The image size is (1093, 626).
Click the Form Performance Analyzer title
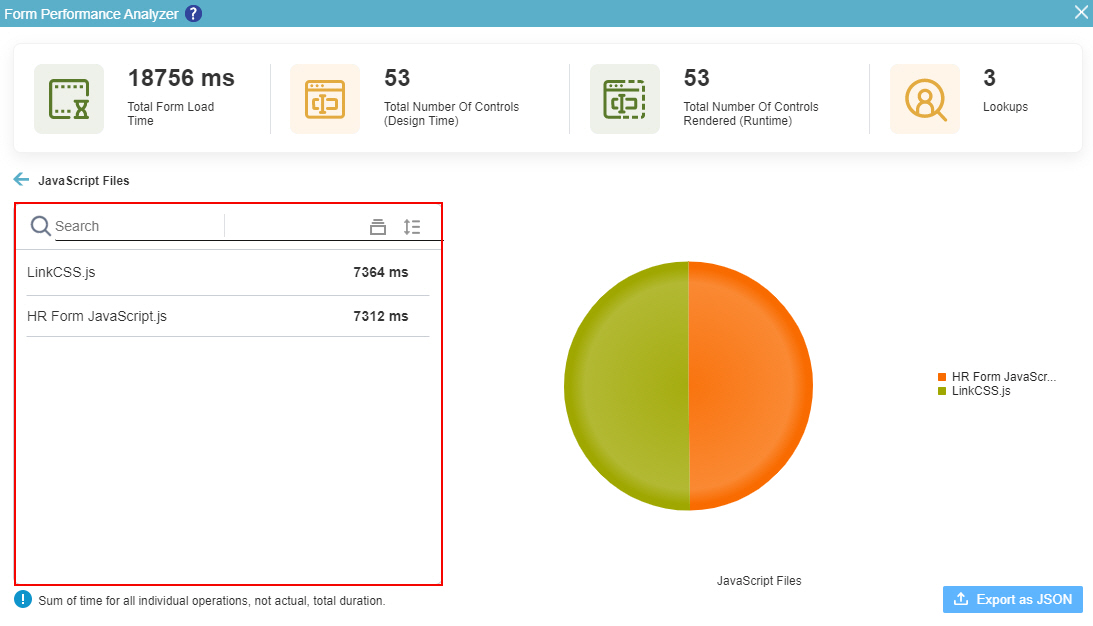pos(91,14)
